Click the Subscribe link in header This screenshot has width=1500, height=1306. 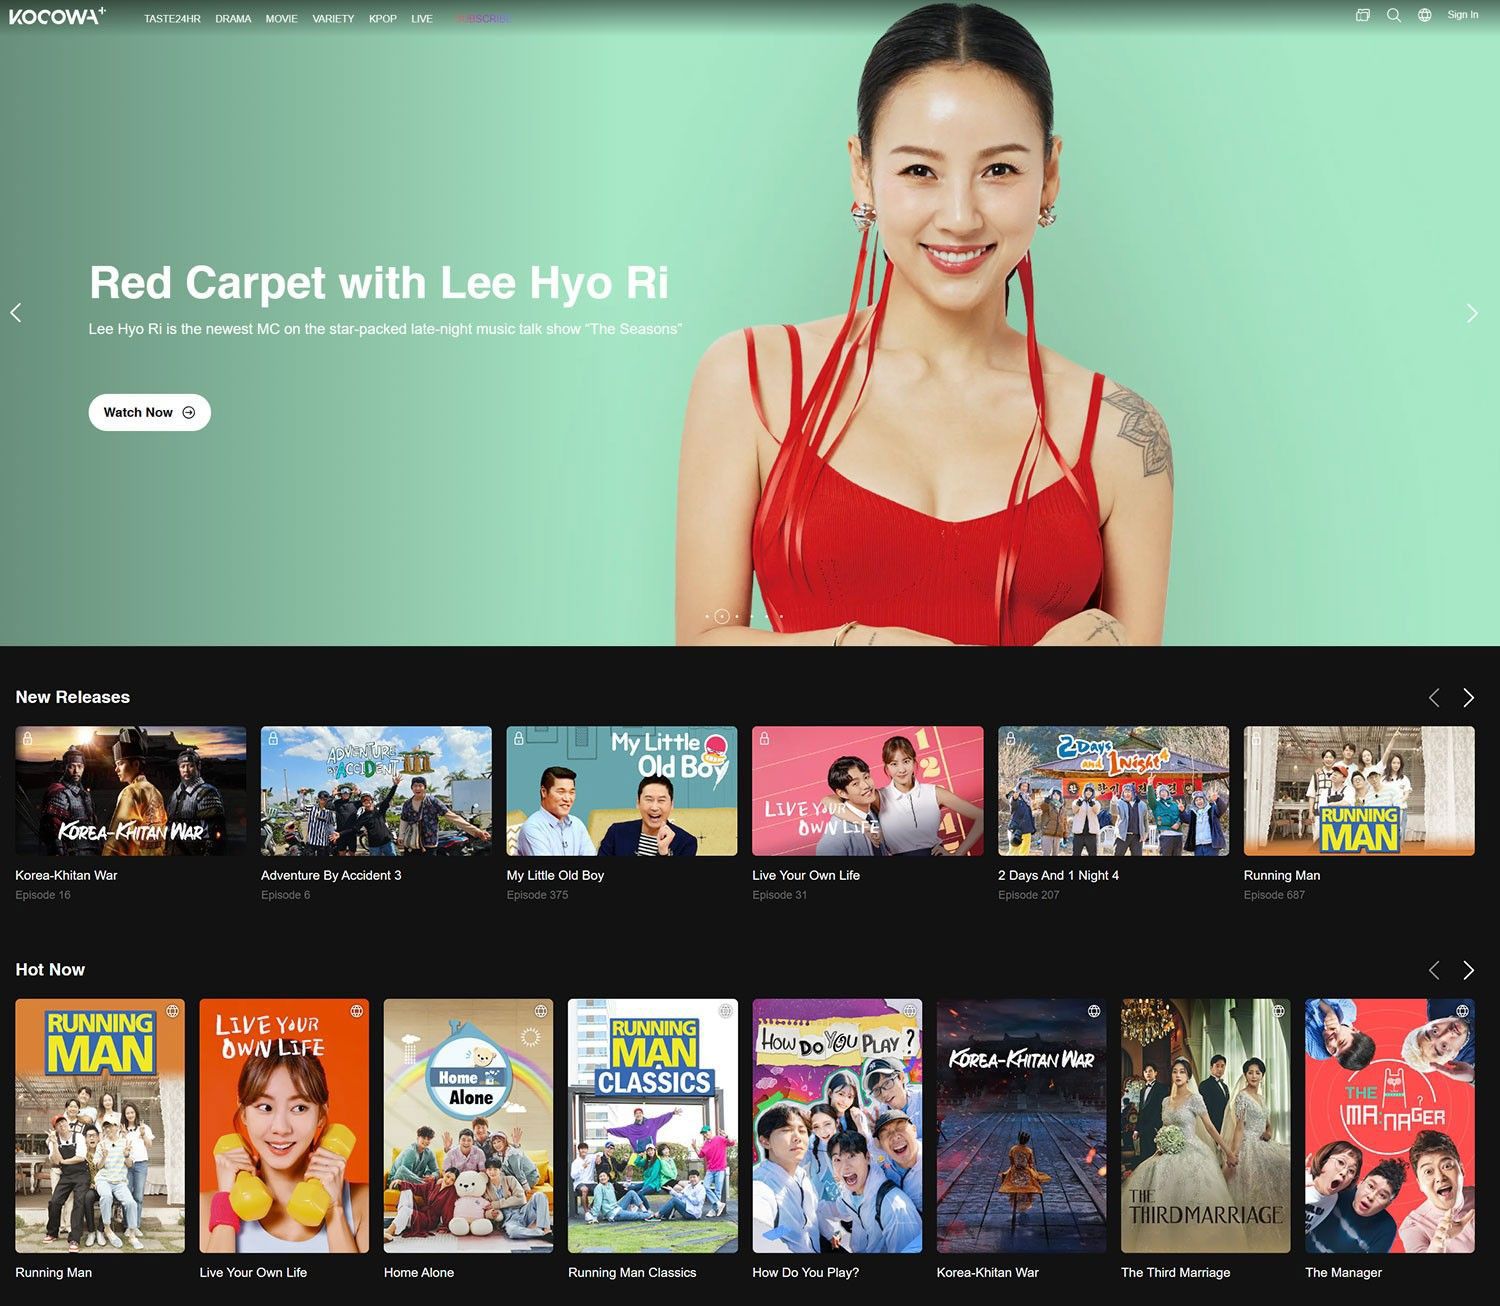pyautogui.click(x=483, y=19)
